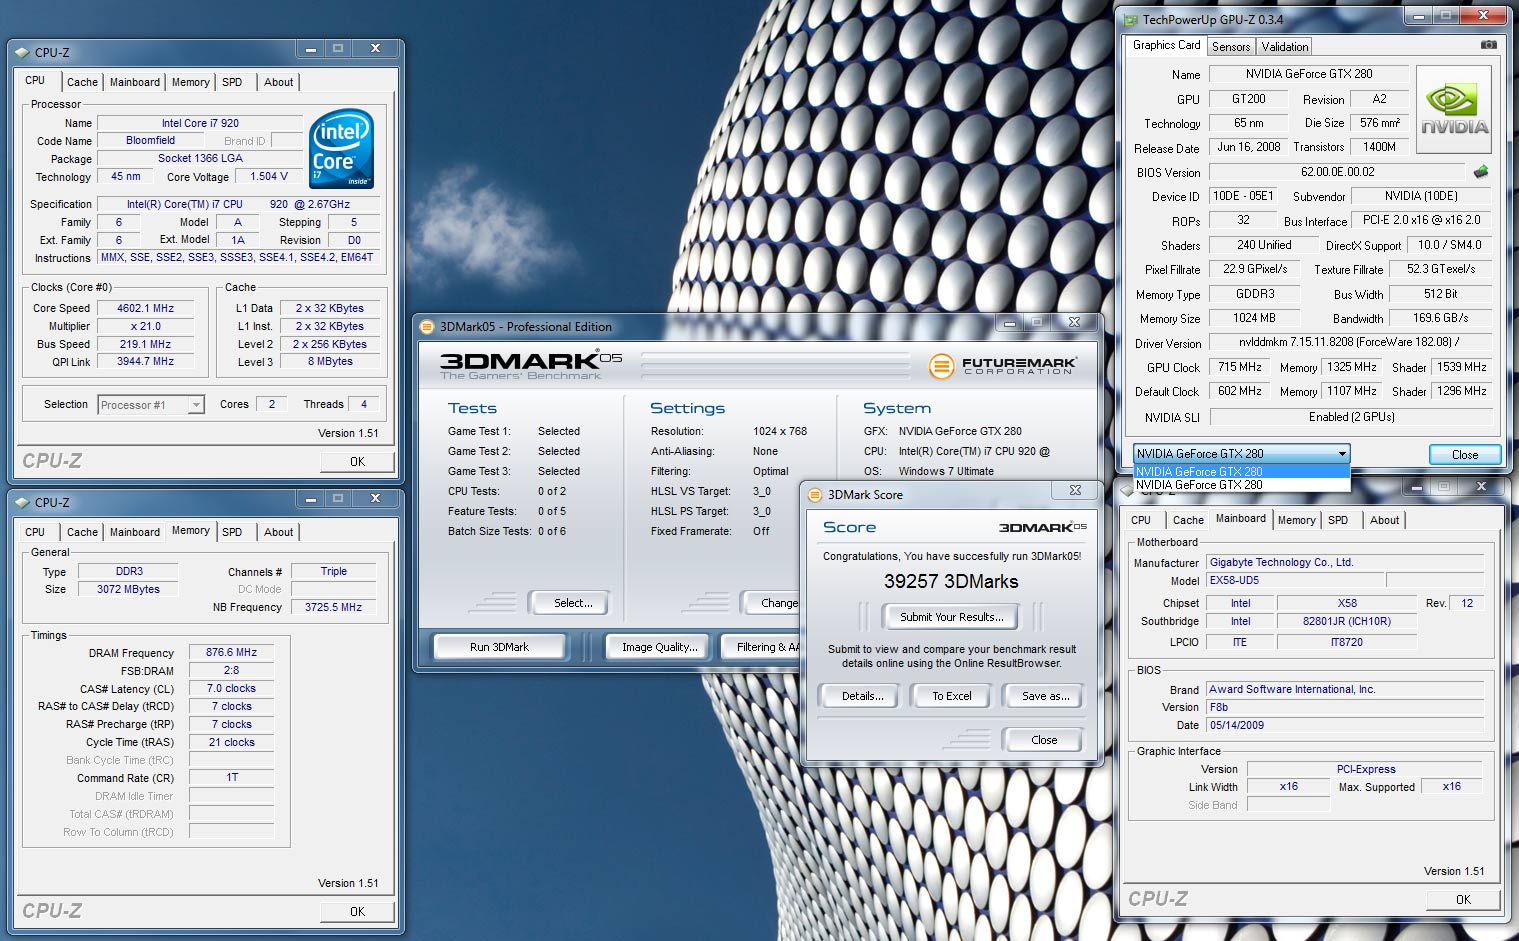
Task: Click Save as button in score dialog
Action: click(x=1045, y=696)
